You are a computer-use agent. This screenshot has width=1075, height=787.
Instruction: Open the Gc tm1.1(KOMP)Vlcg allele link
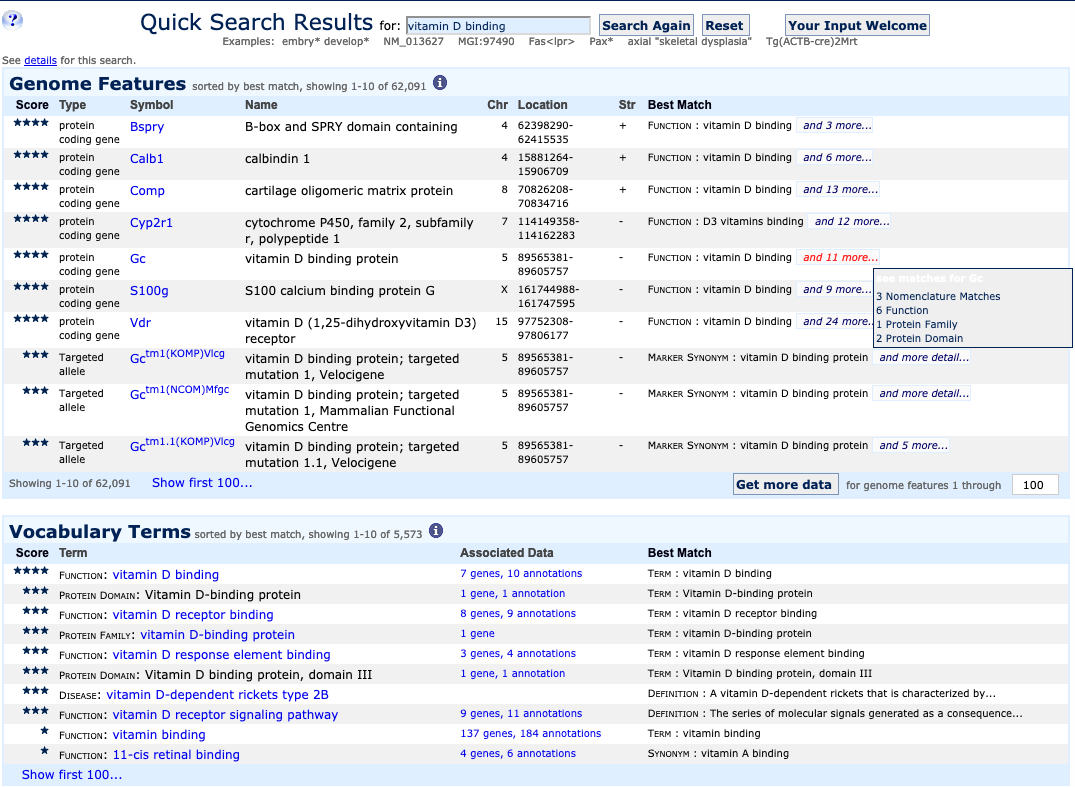point(182,444)
